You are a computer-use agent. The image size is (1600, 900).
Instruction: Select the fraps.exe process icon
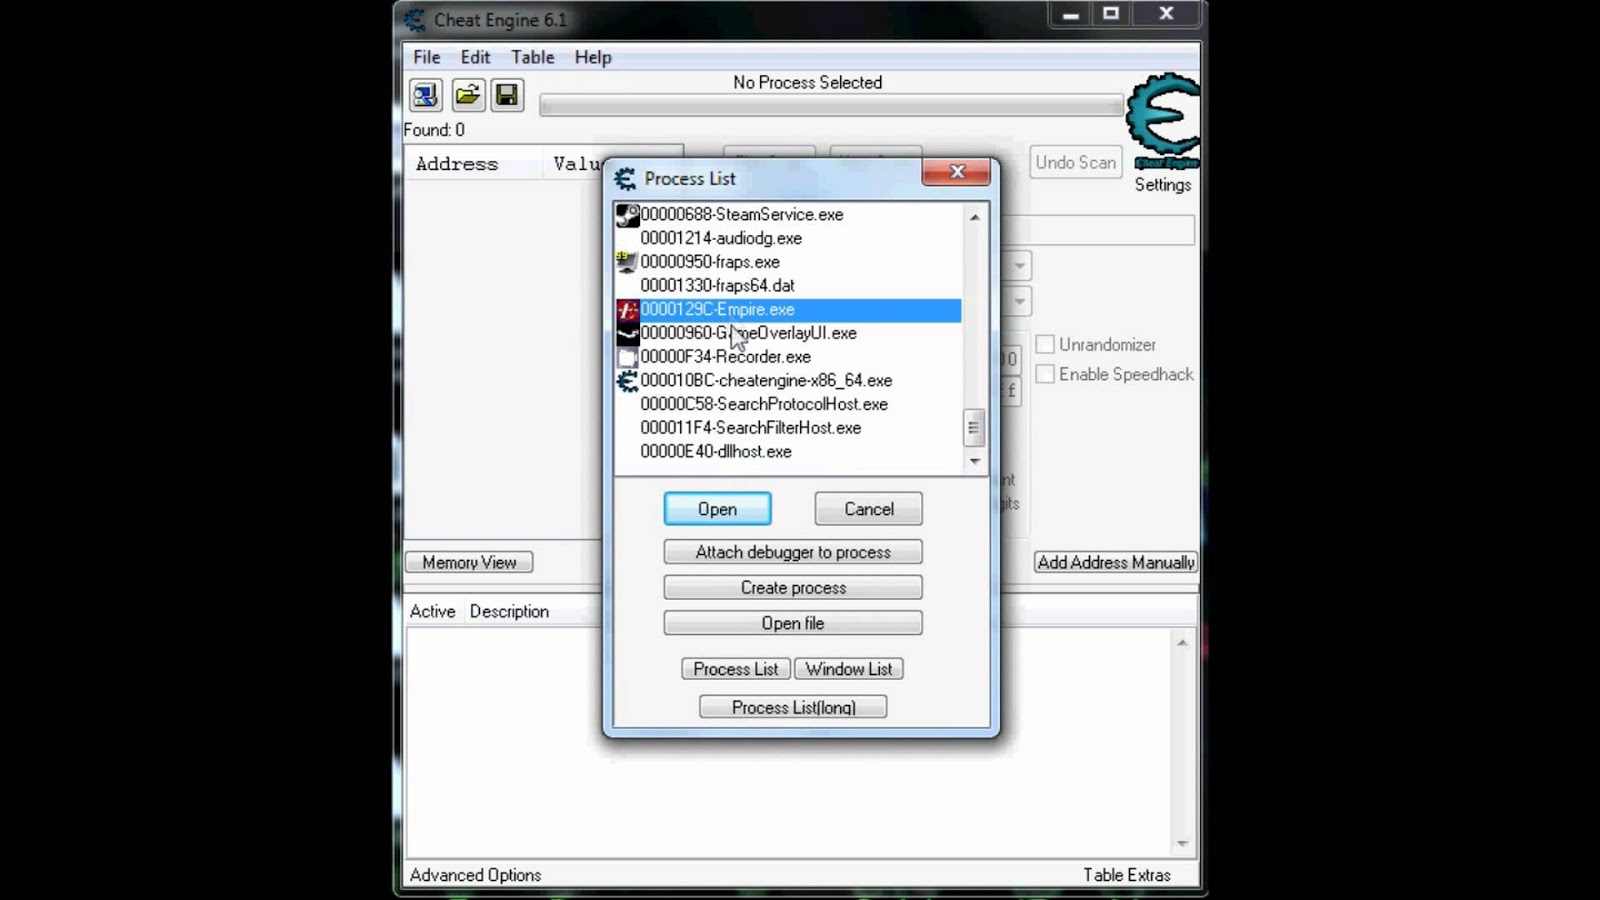(627, 262)
